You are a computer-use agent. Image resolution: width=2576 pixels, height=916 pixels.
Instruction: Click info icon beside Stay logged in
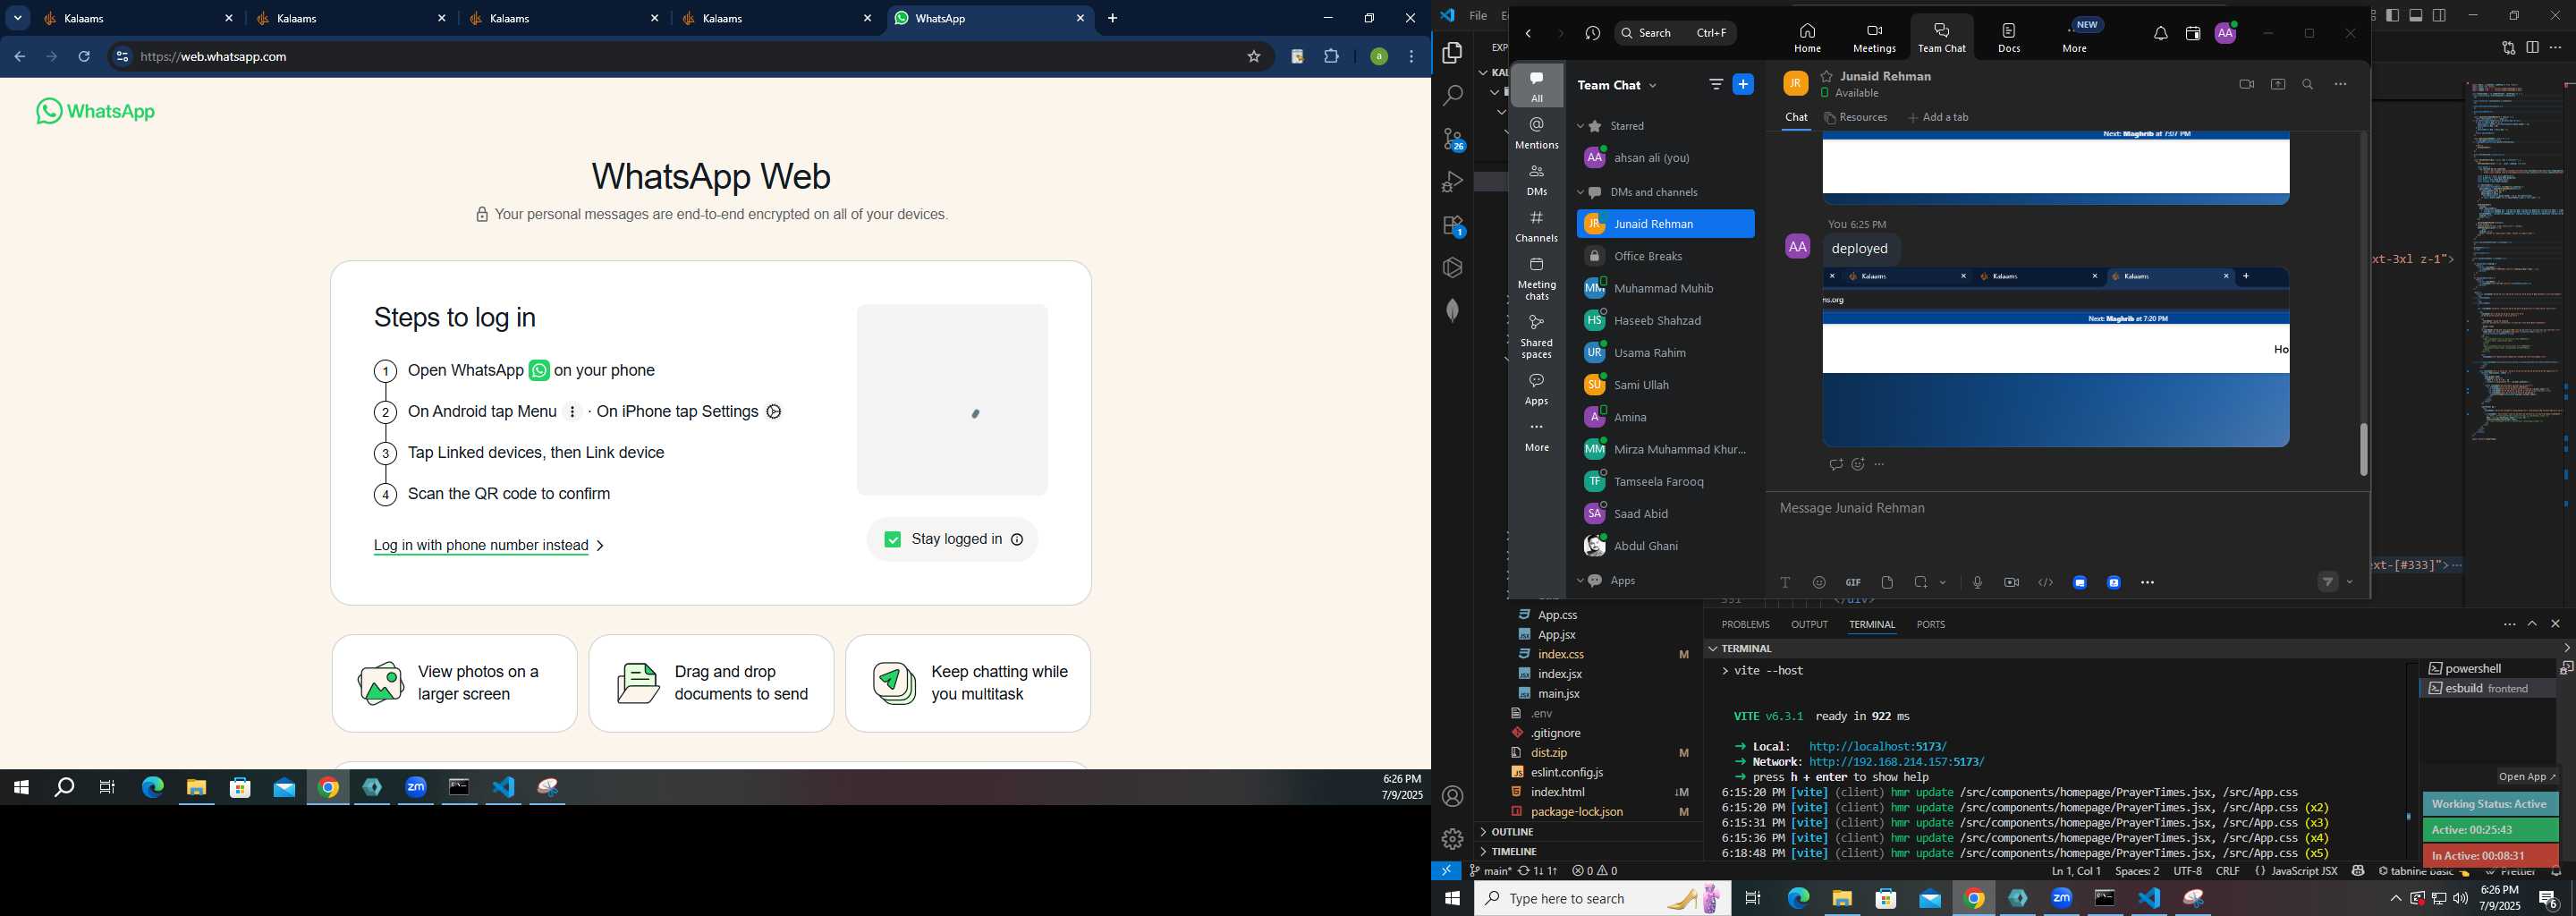pyautogui.click(x=1017, y=540)
